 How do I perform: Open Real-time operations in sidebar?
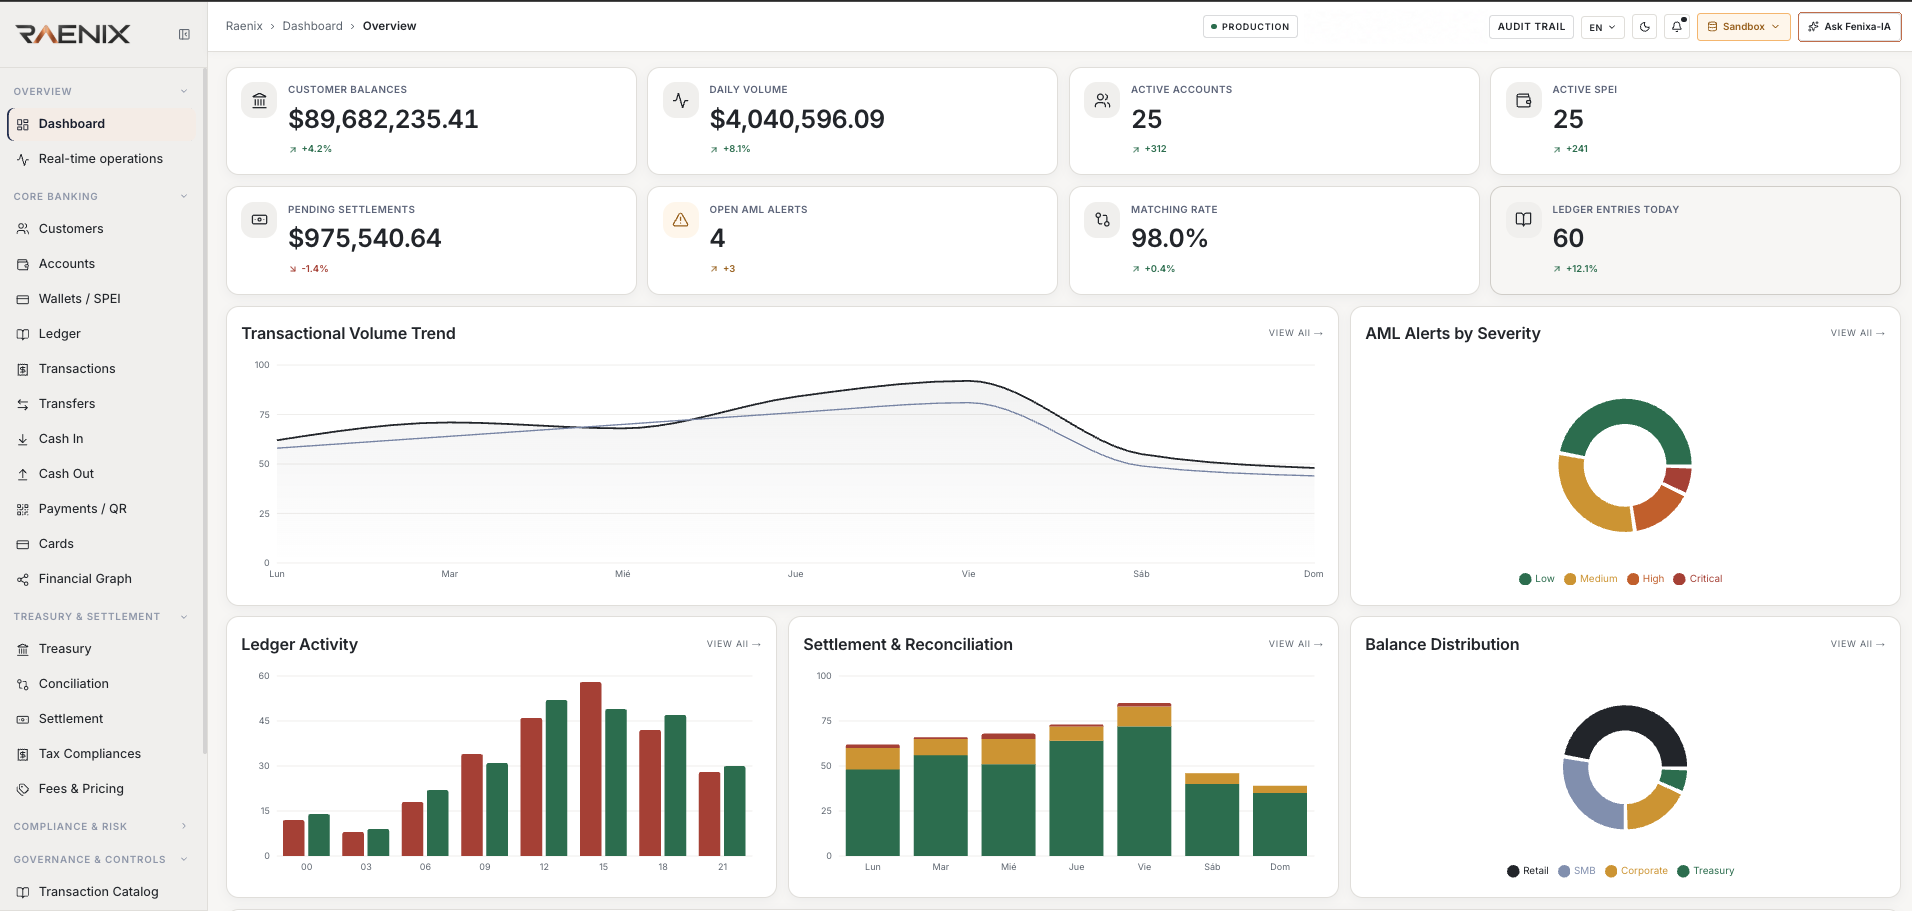[x=101, y=159]
